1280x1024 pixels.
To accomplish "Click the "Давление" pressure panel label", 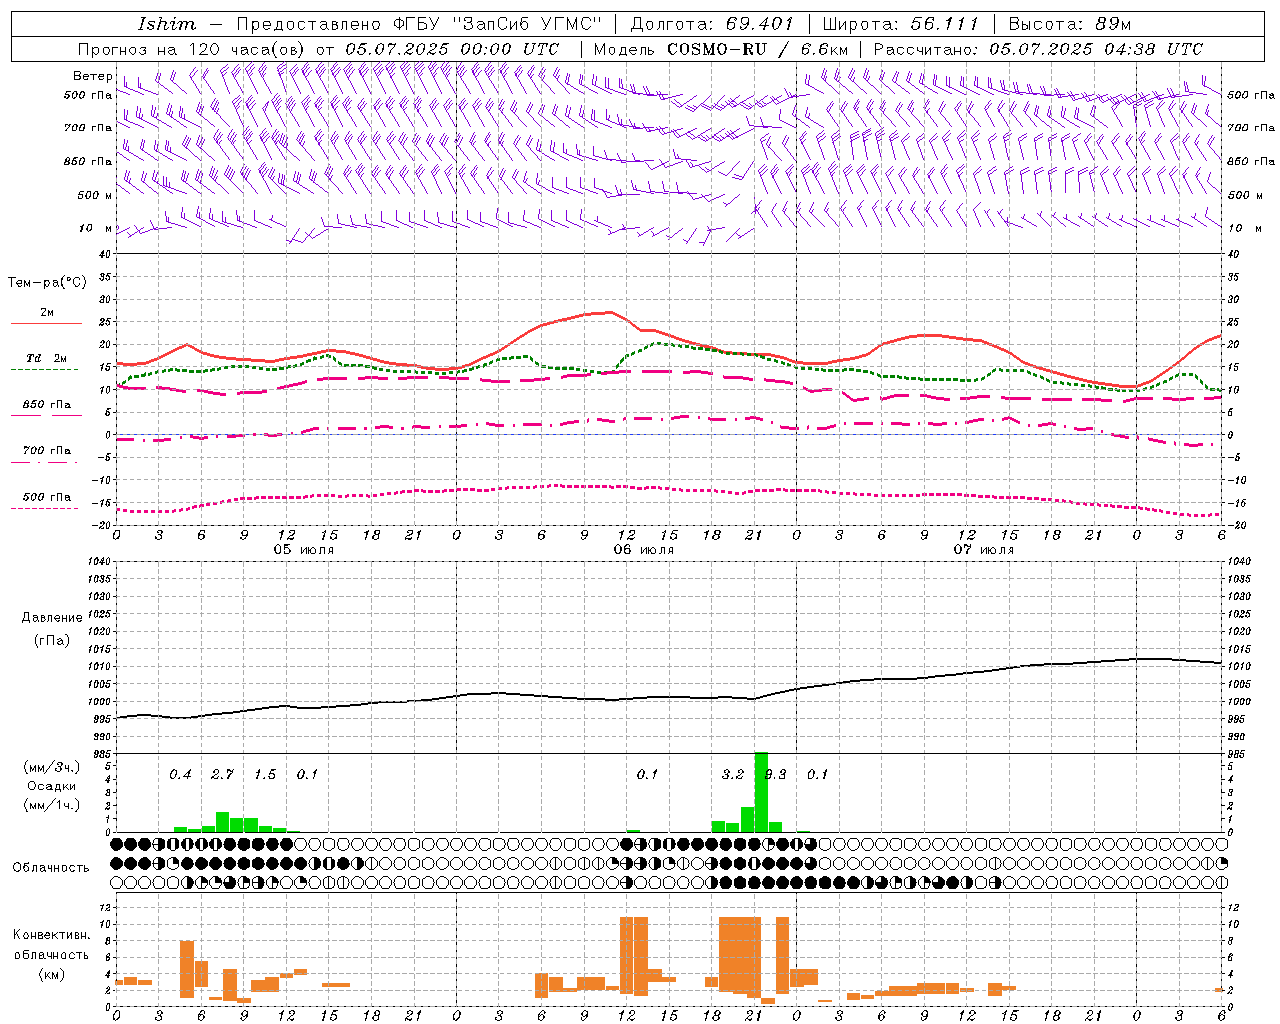I will point(52,618).
